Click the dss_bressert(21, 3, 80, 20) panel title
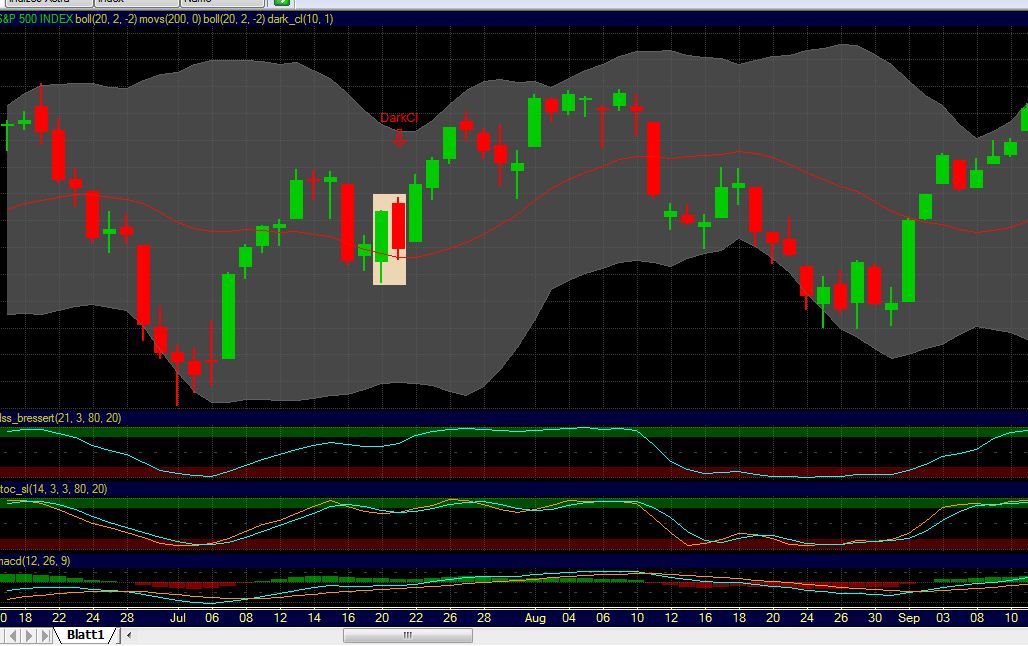This screenshot has width=1028, height=646. point(60,417)
